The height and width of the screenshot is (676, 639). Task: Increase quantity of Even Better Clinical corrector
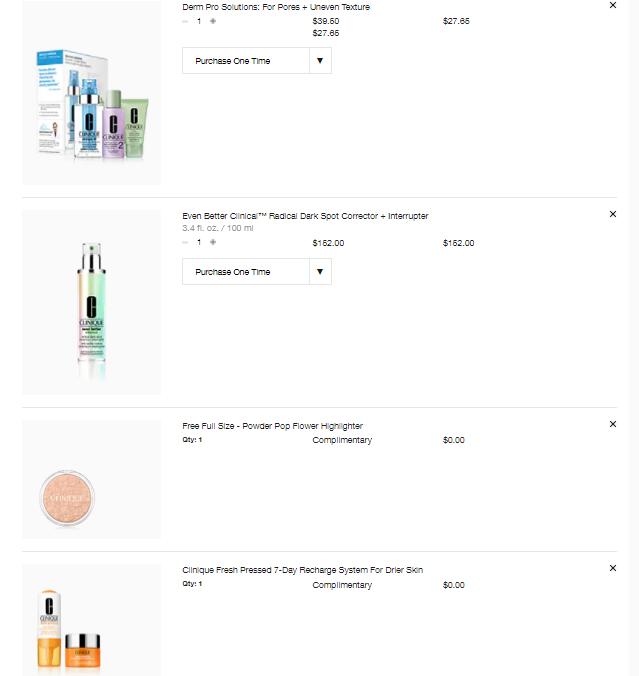[x=213, y=242]
